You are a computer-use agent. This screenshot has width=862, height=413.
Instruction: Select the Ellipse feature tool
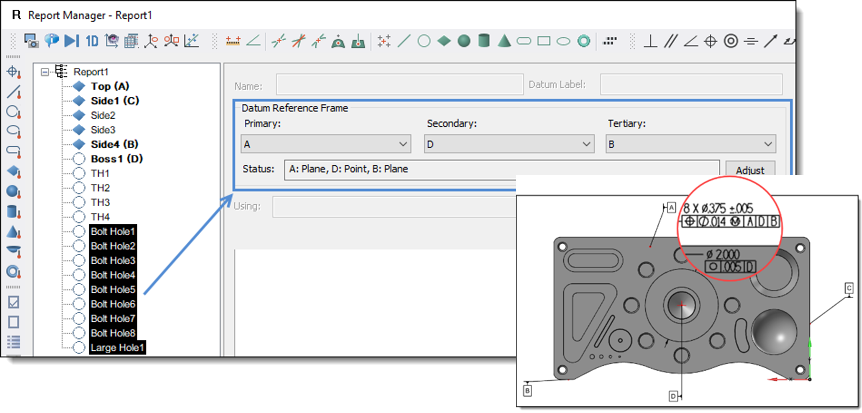563,41
